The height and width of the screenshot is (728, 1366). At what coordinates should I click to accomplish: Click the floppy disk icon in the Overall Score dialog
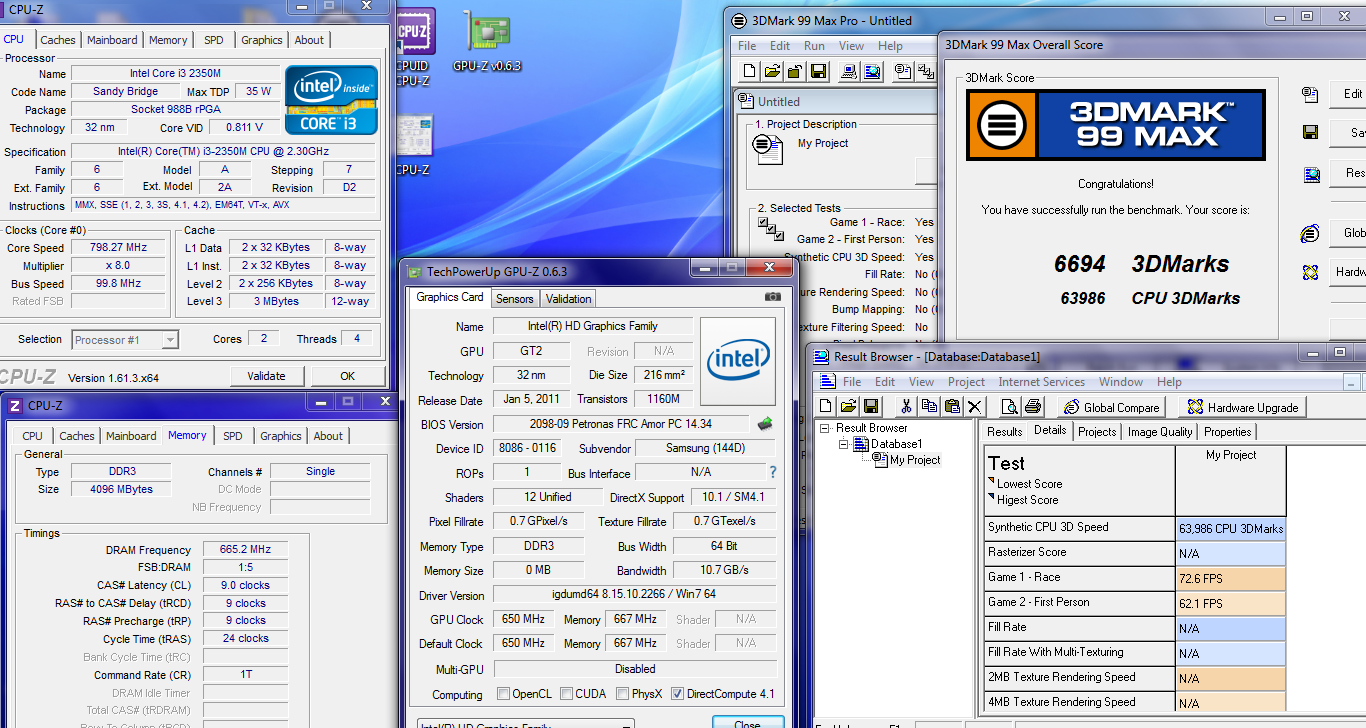[1310, 132]
